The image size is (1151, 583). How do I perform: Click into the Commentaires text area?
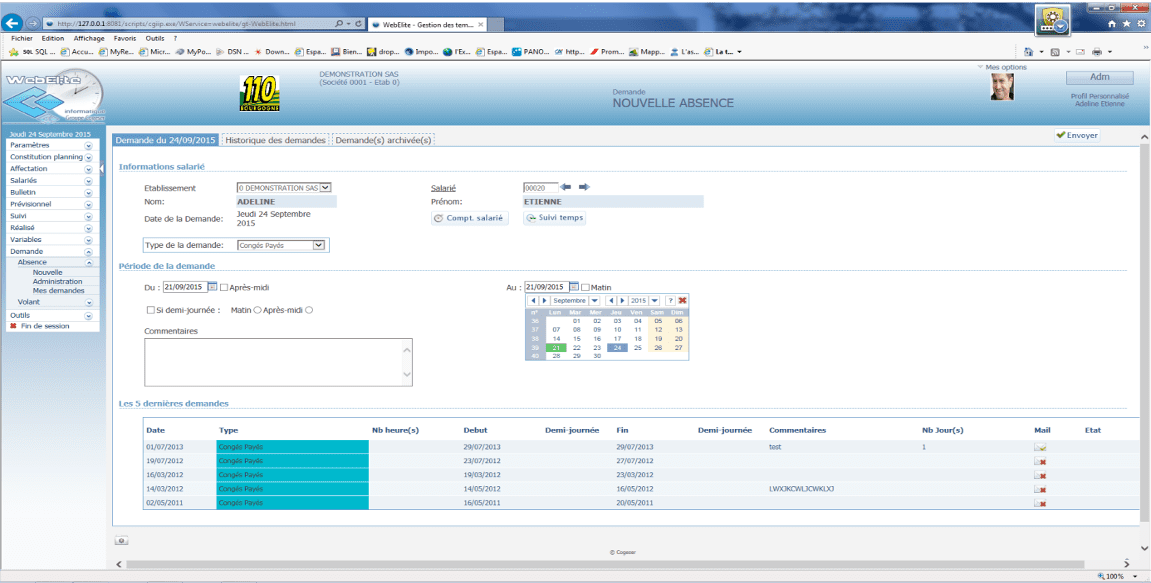click(279, 362)
